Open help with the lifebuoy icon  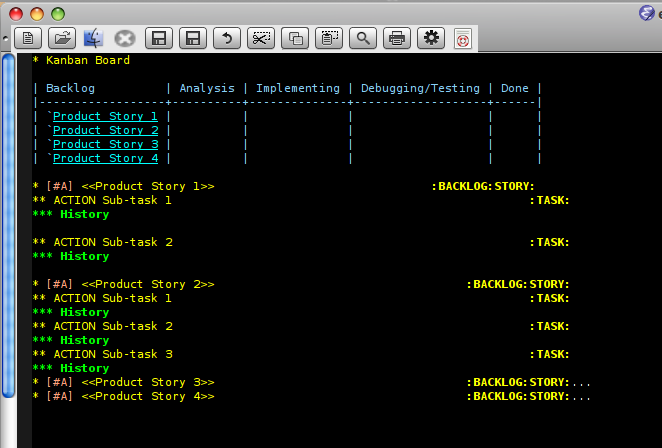point(463,39)
